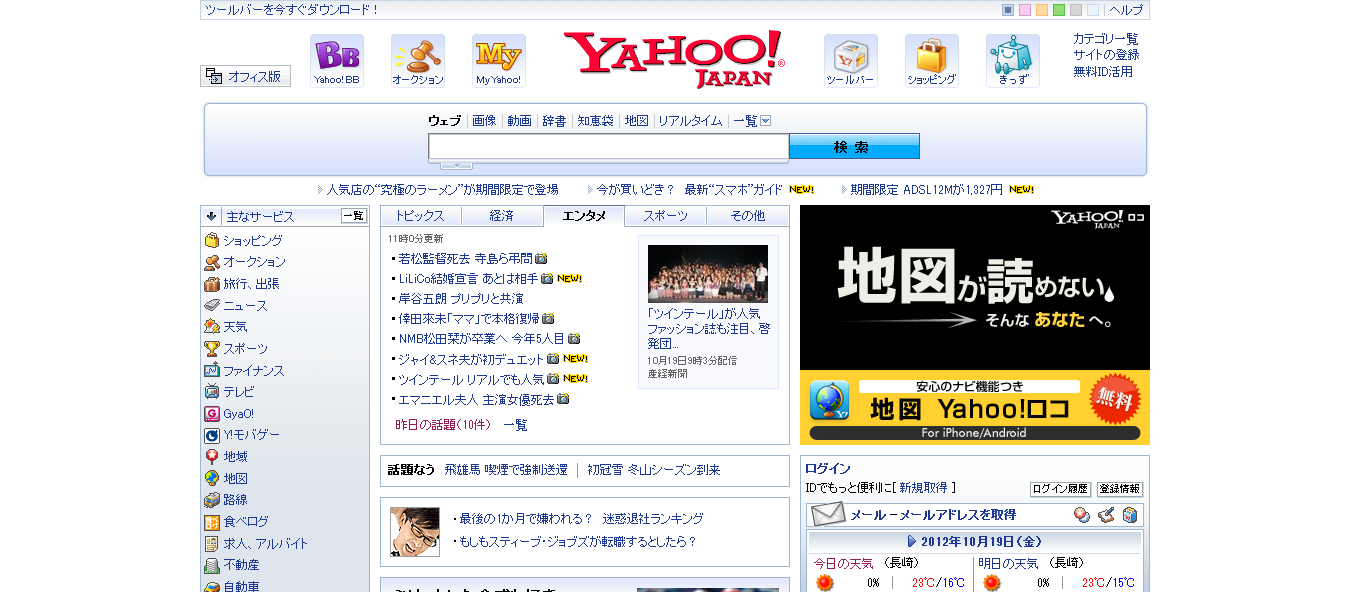Expand the date header triangle for 2012年10月19日
This screenshot has width=1349, height=592.
(x=911, y=542)
